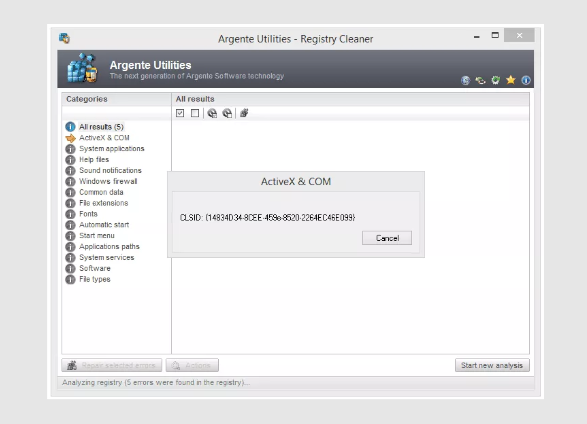Open System services category
This screenshot has height=424, width=587.
coord(106,257)
